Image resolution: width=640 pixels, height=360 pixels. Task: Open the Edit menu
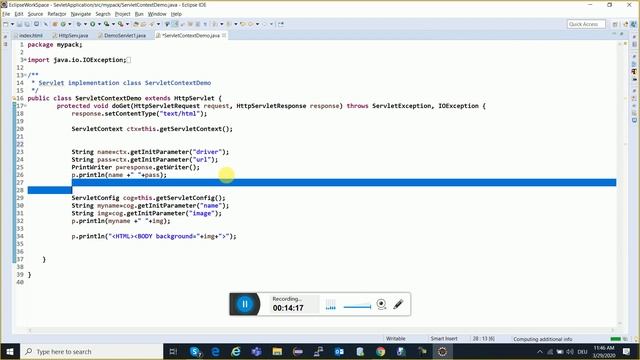19,14
